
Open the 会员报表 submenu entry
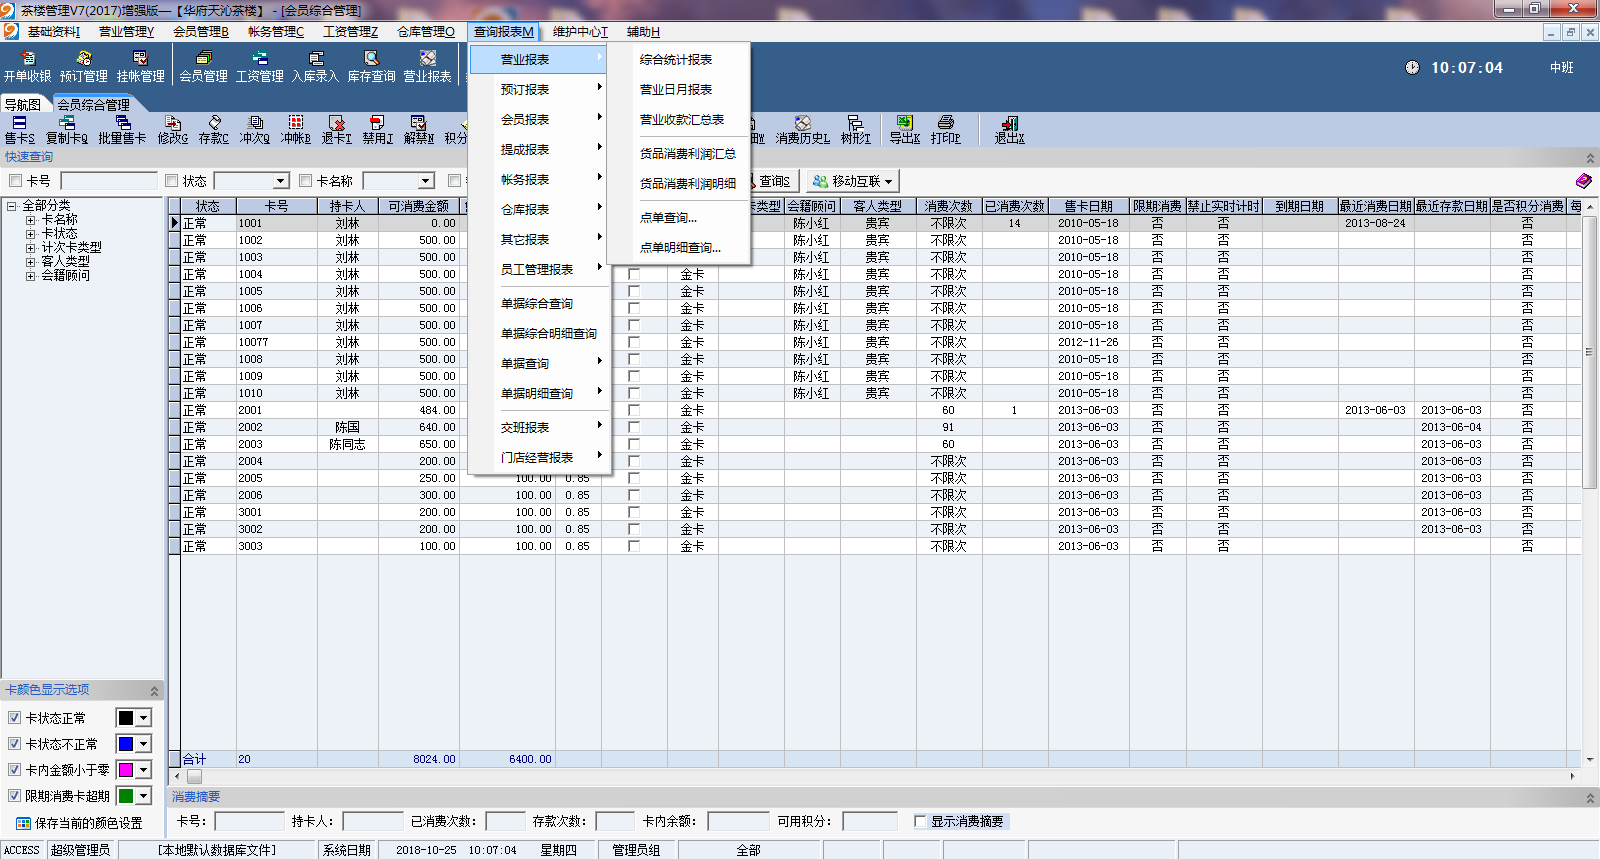pos(525,120)
